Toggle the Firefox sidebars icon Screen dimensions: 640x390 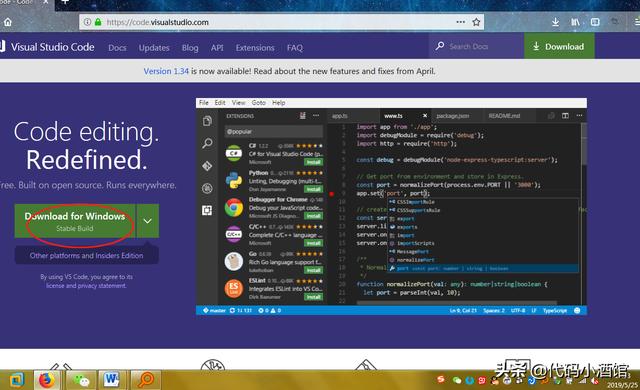click(x=595, y=22)
